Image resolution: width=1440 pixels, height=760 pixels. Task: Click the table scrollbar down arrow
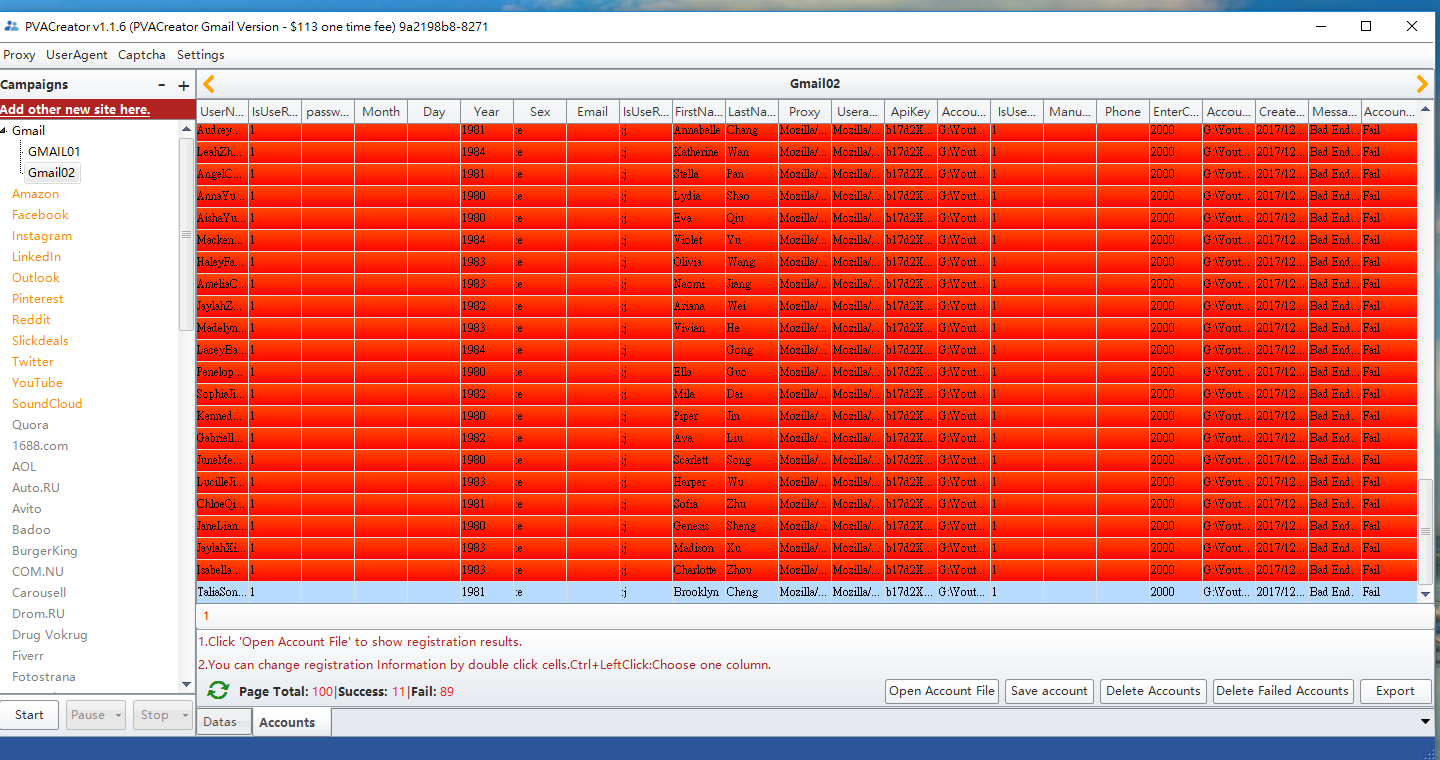tap(1425, 593)
